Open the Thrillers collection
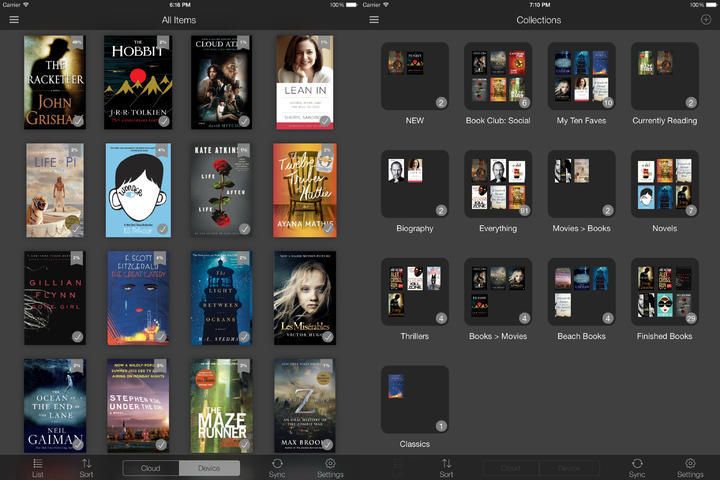Viewport: 720px width, 480px height. [414, 292]
